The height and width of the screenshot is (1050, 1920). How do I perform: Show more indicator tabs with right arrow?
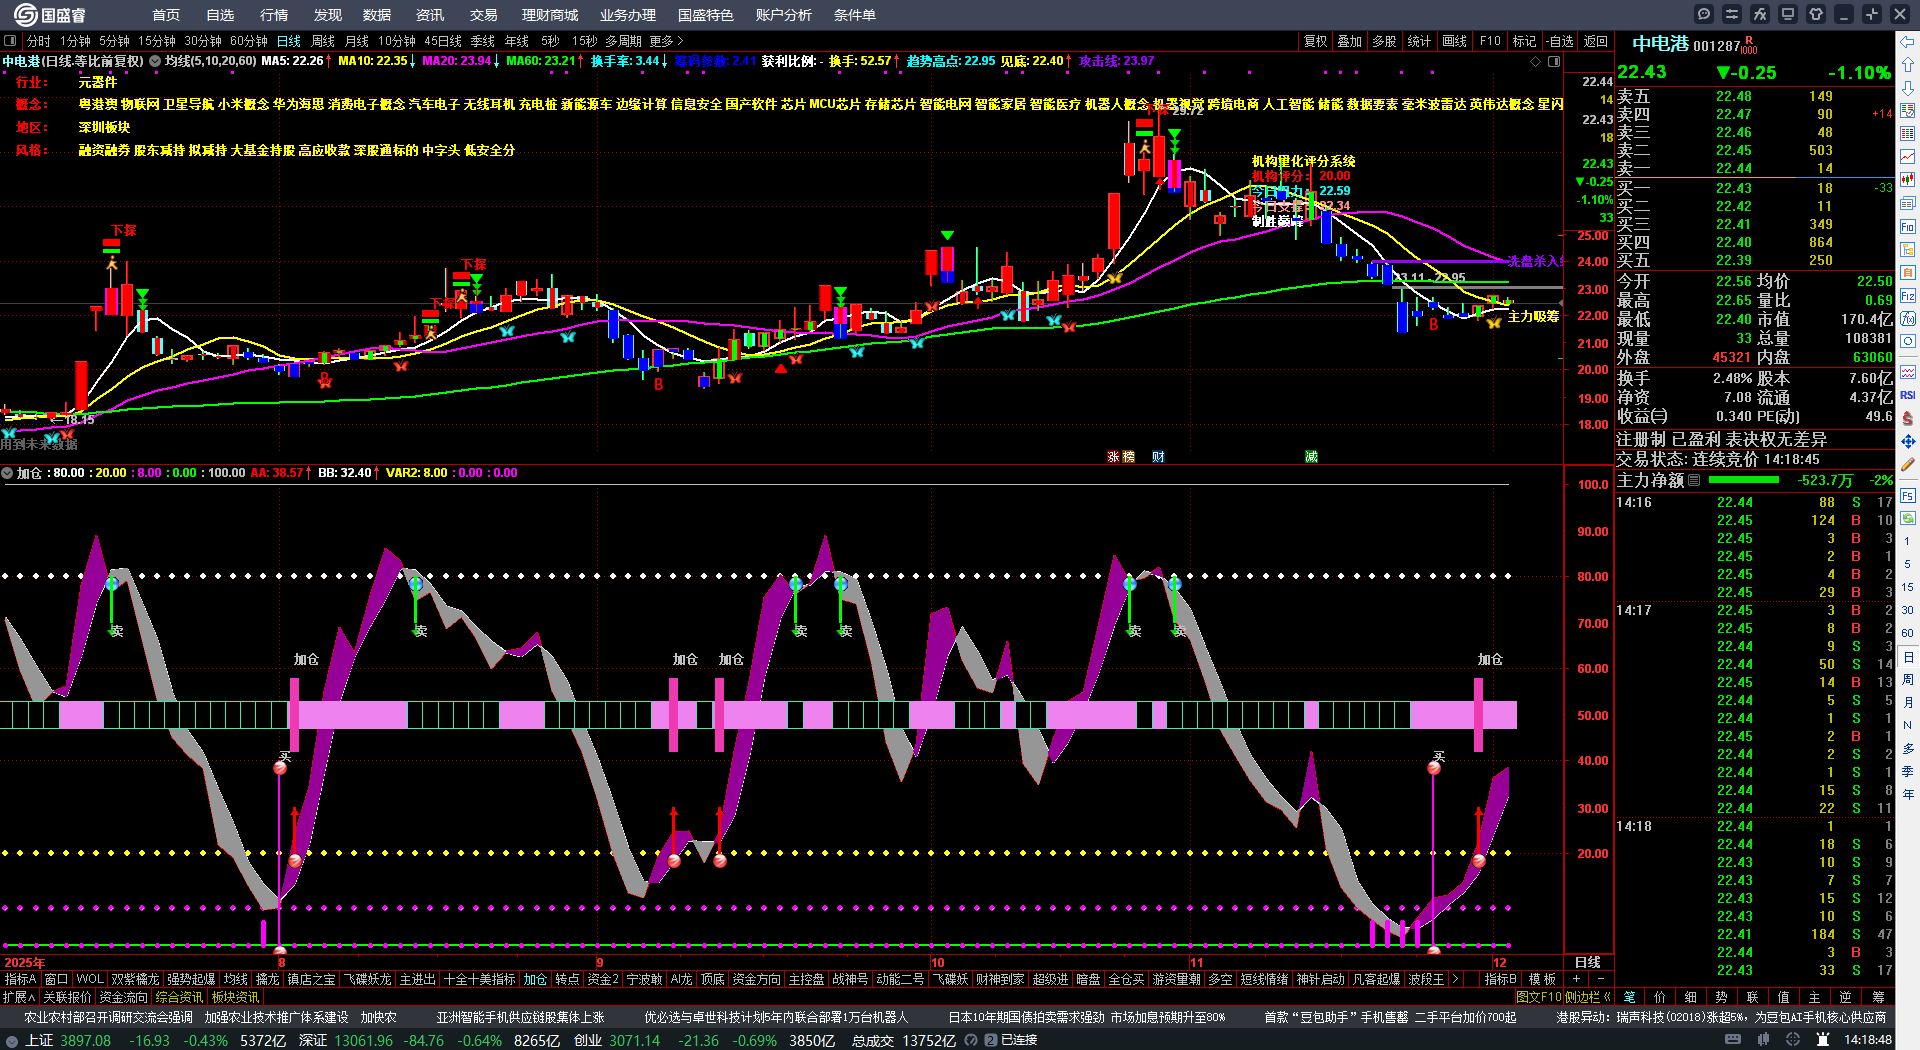(x=1455, y=979)
